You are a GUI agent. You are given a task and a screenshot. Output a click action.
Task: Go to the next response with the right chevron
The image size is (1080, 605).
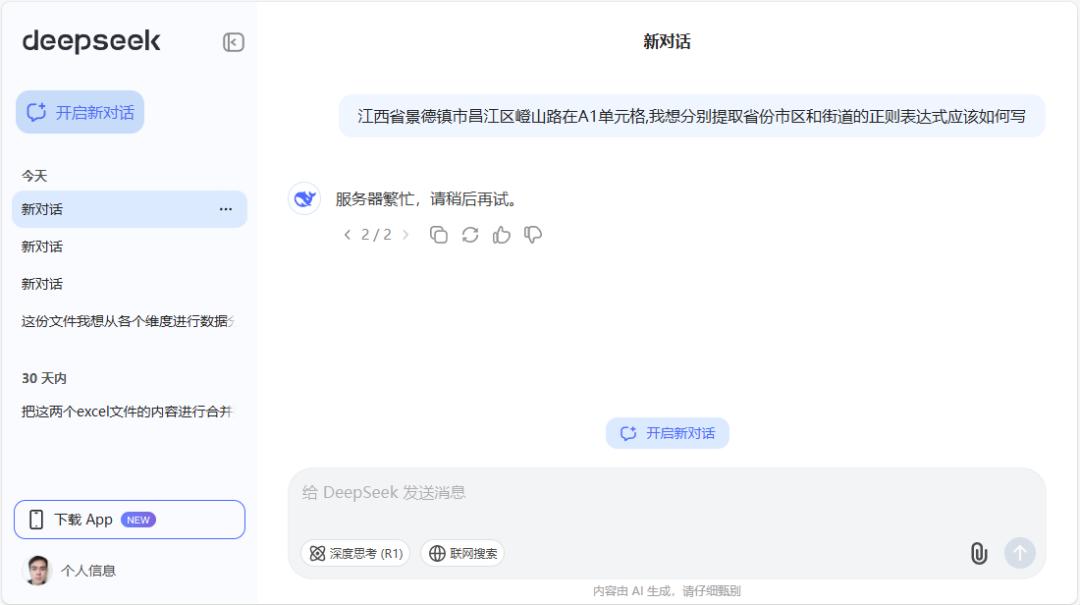[x=406, y=234]
